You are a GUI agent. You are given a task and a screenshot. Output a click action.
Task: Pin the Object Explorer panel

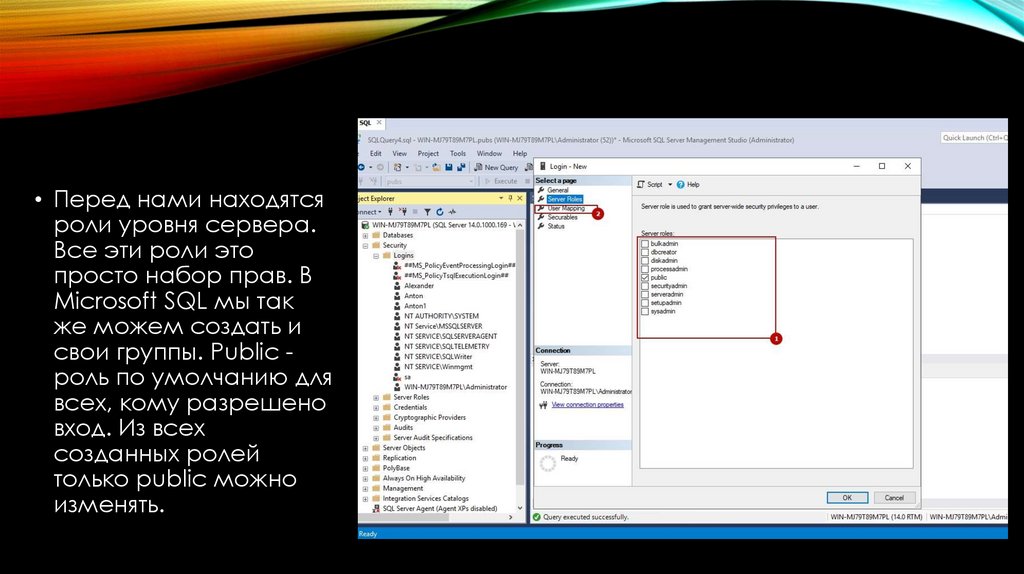tap(510, 199)
